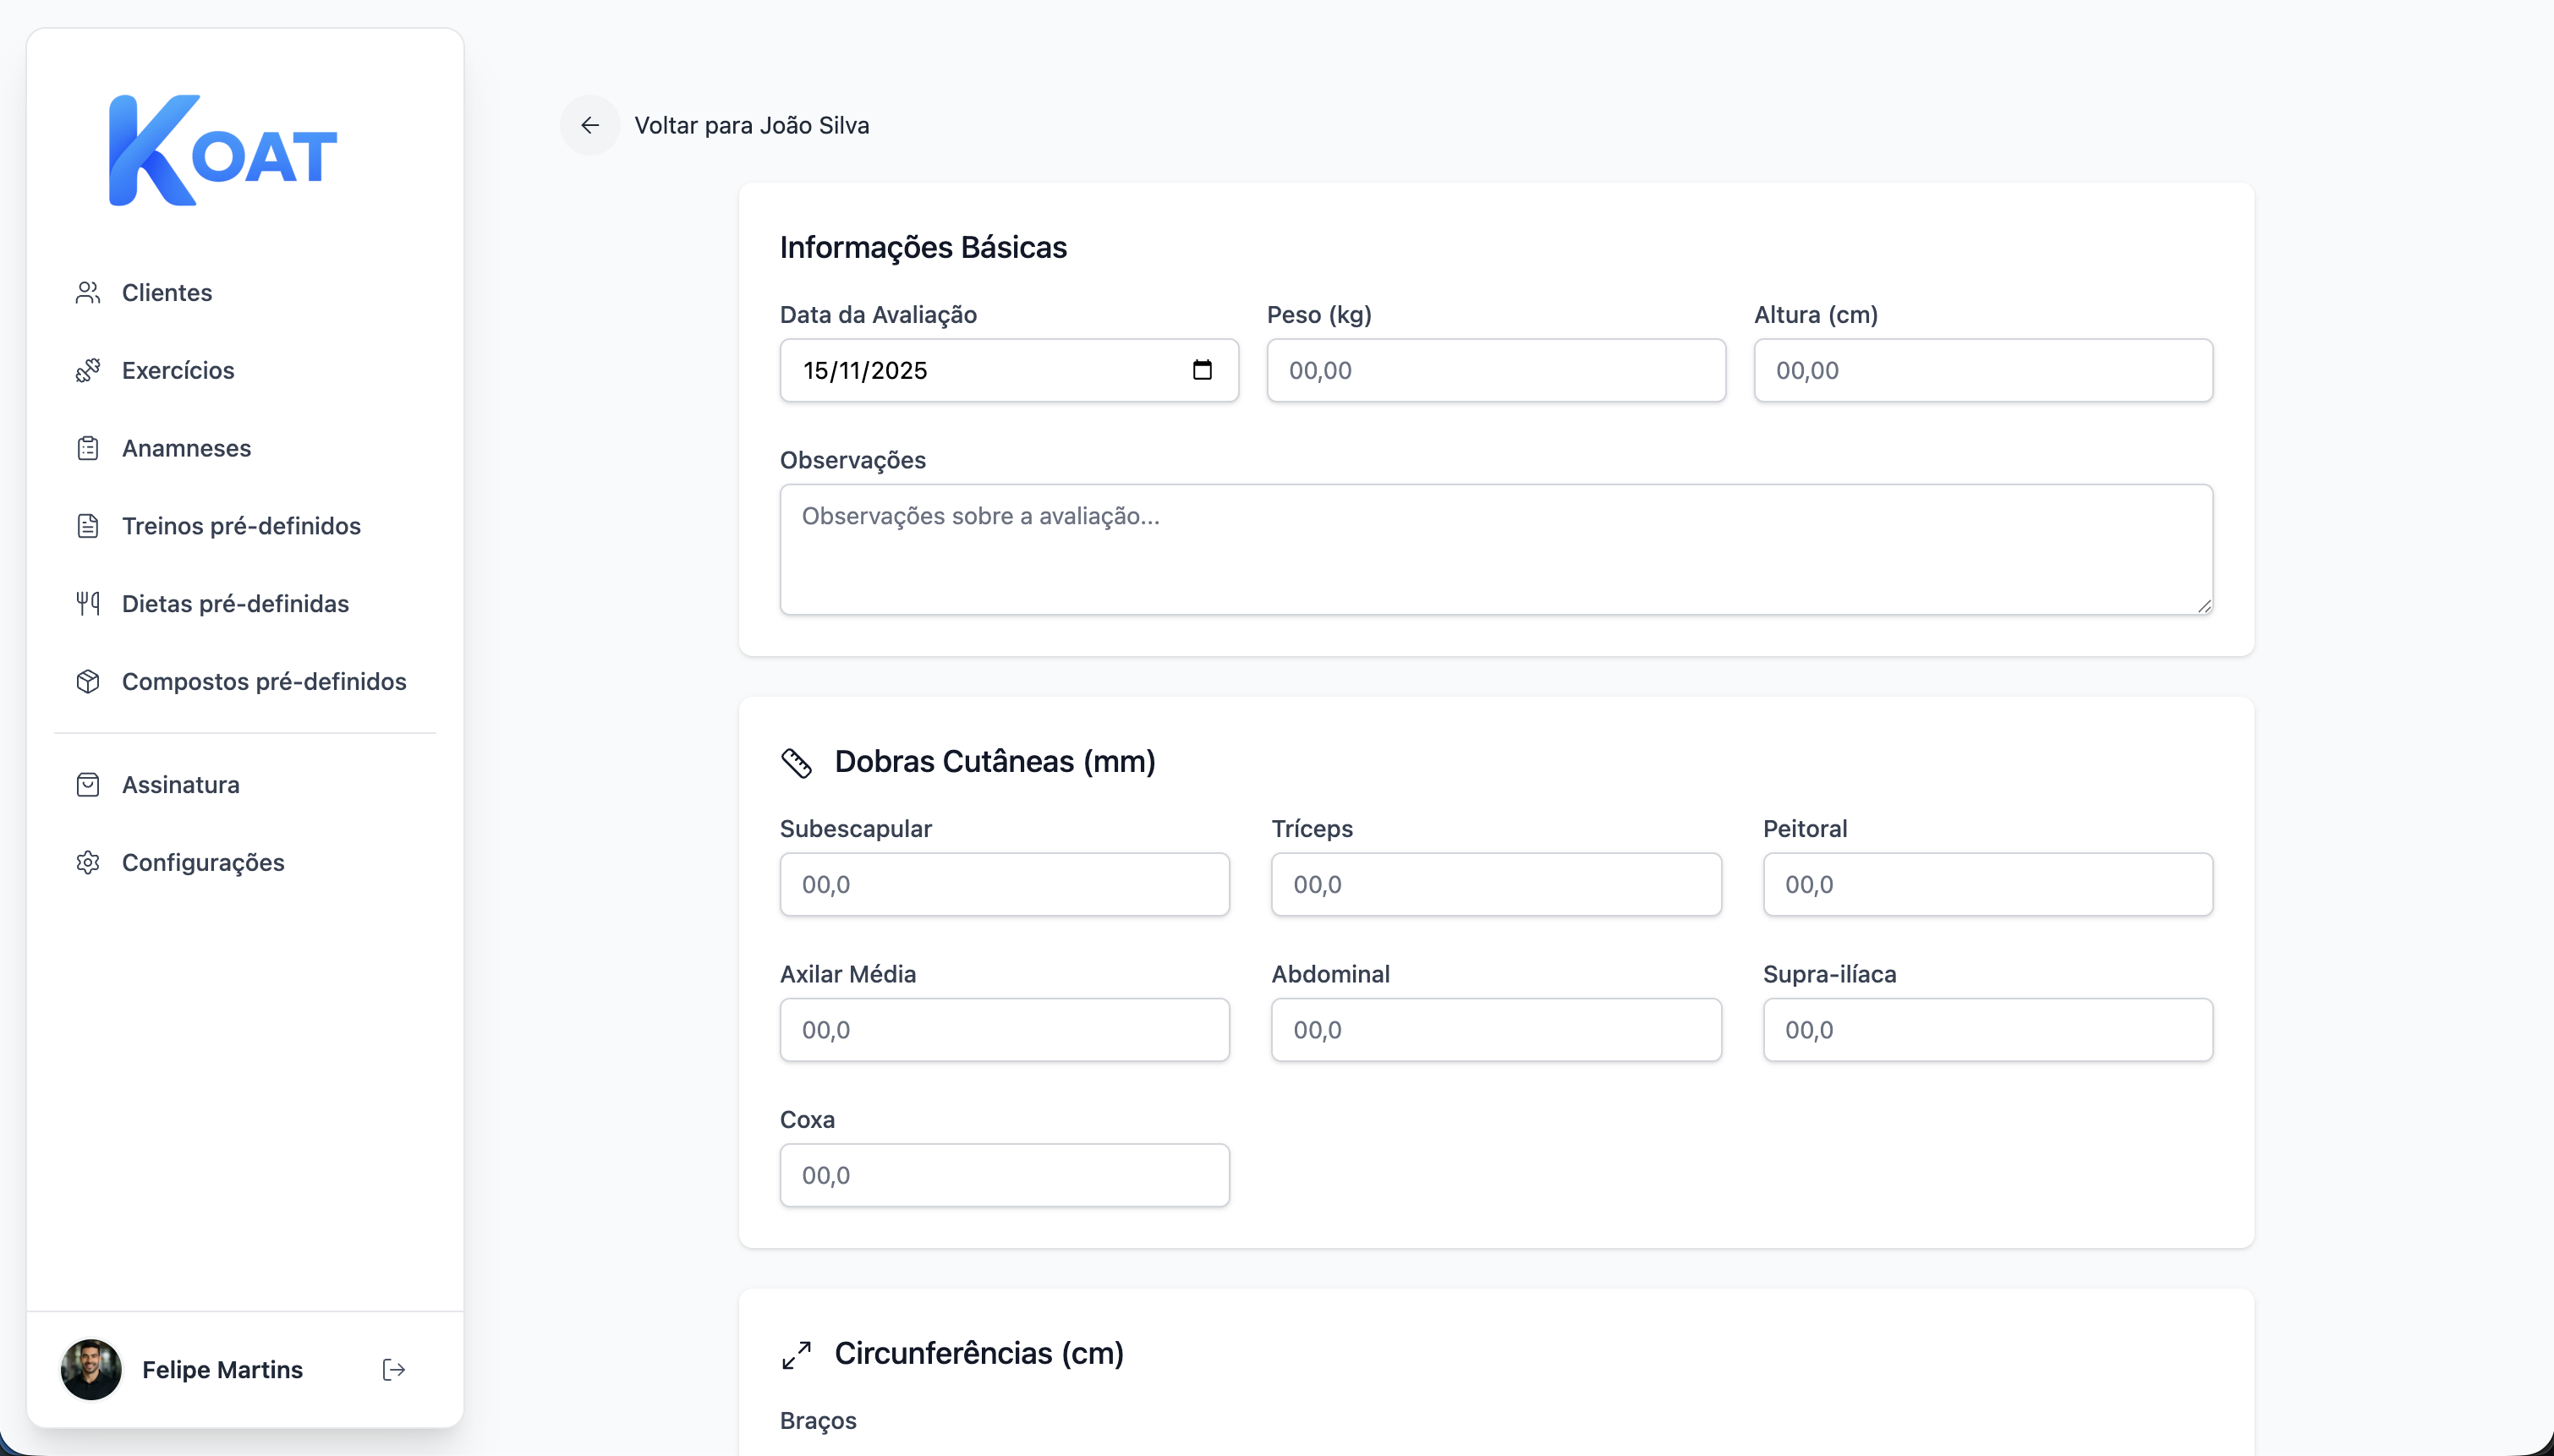2554x1456 pixels.
Task: Click the Observações text area
Action: [1495, 549]
